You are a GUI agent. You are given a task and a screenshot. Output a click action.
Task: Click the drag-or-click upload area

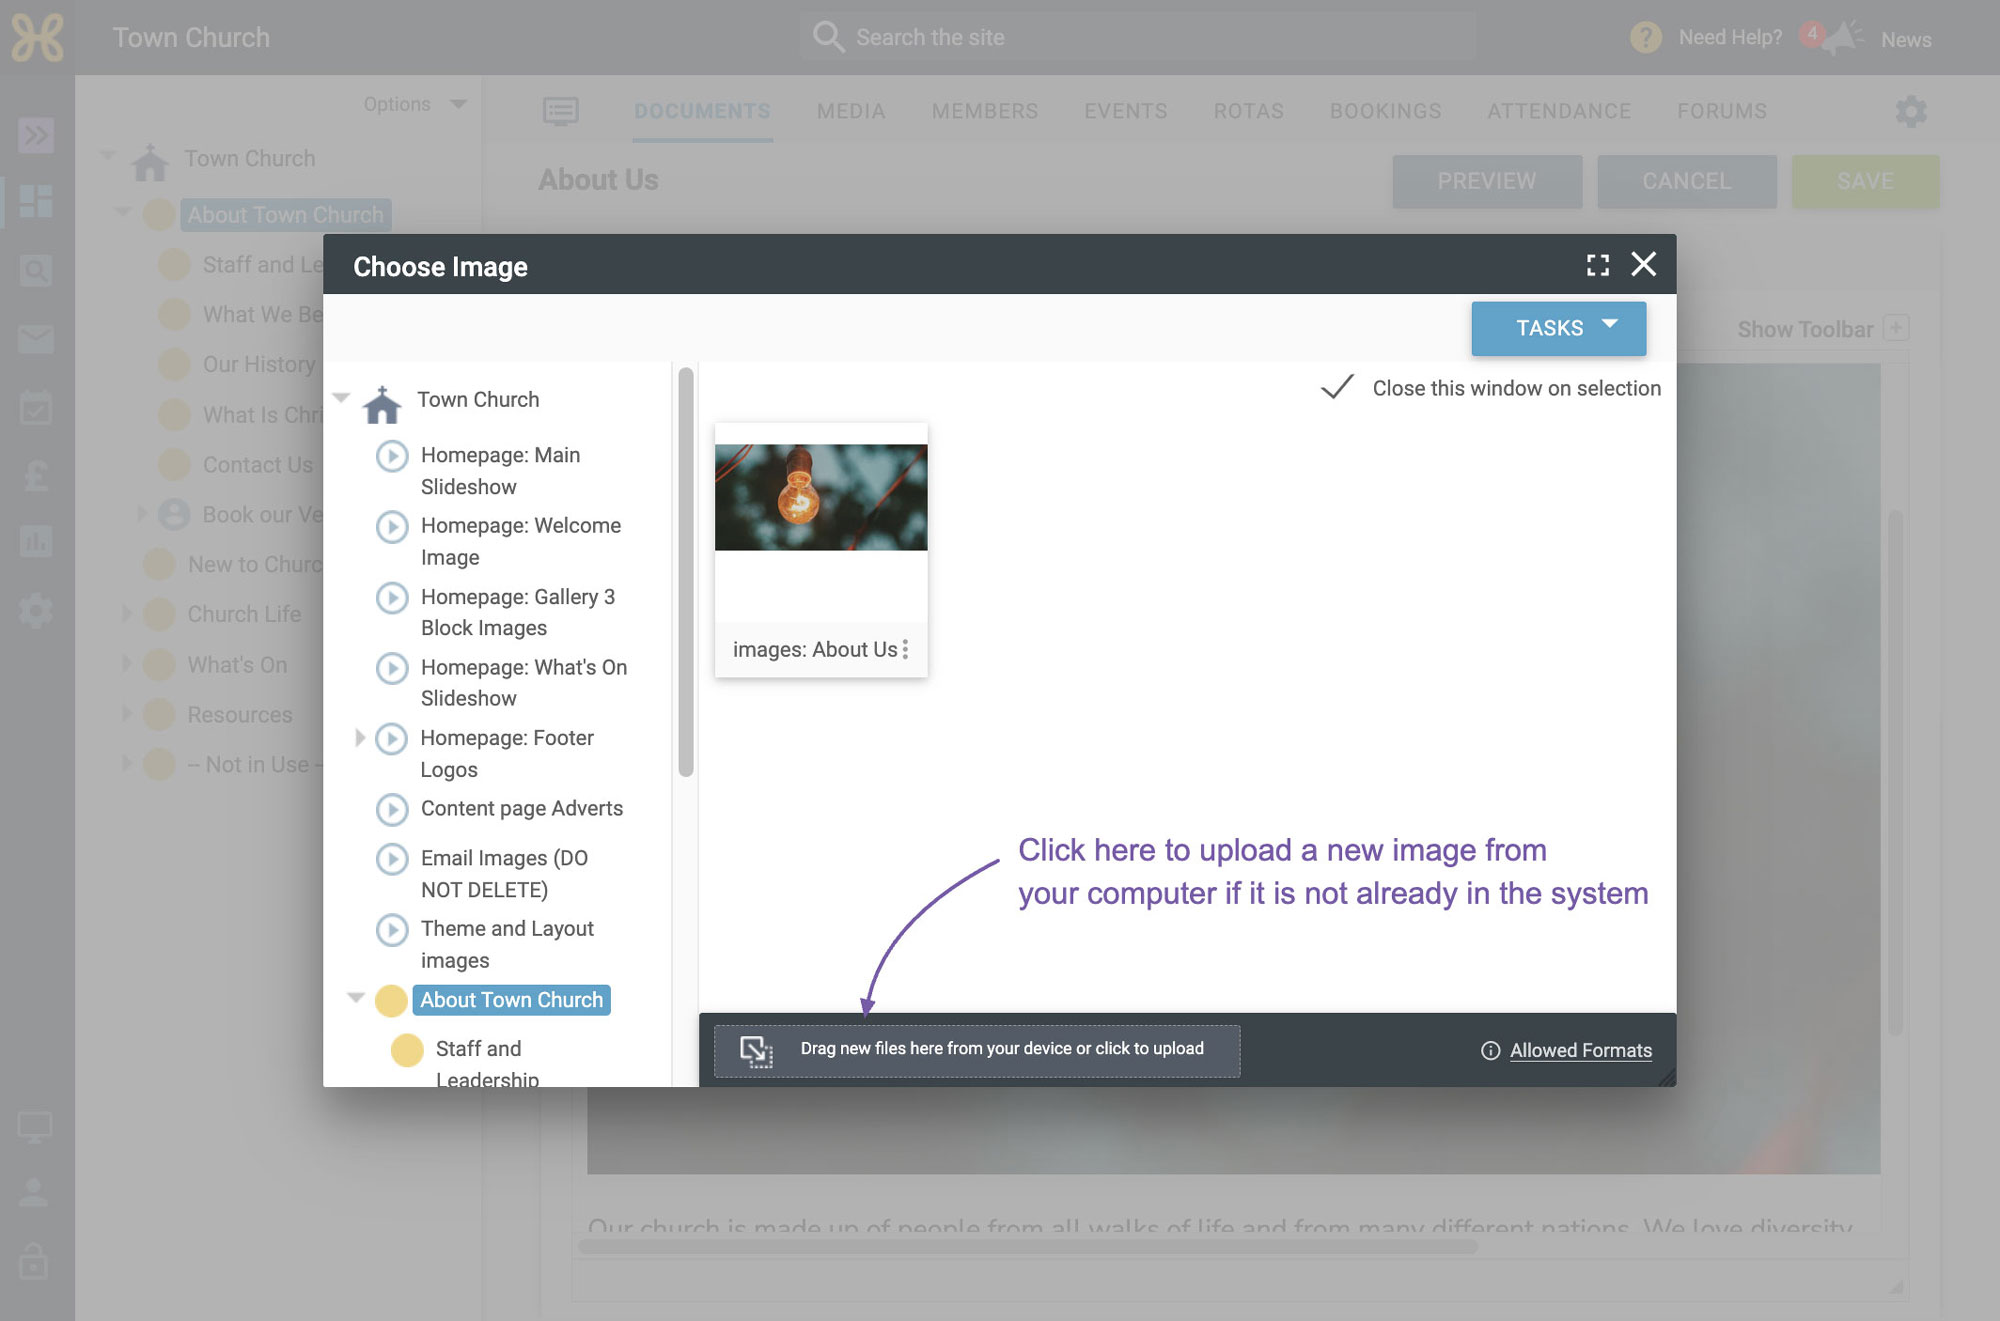click(977, 1051)
